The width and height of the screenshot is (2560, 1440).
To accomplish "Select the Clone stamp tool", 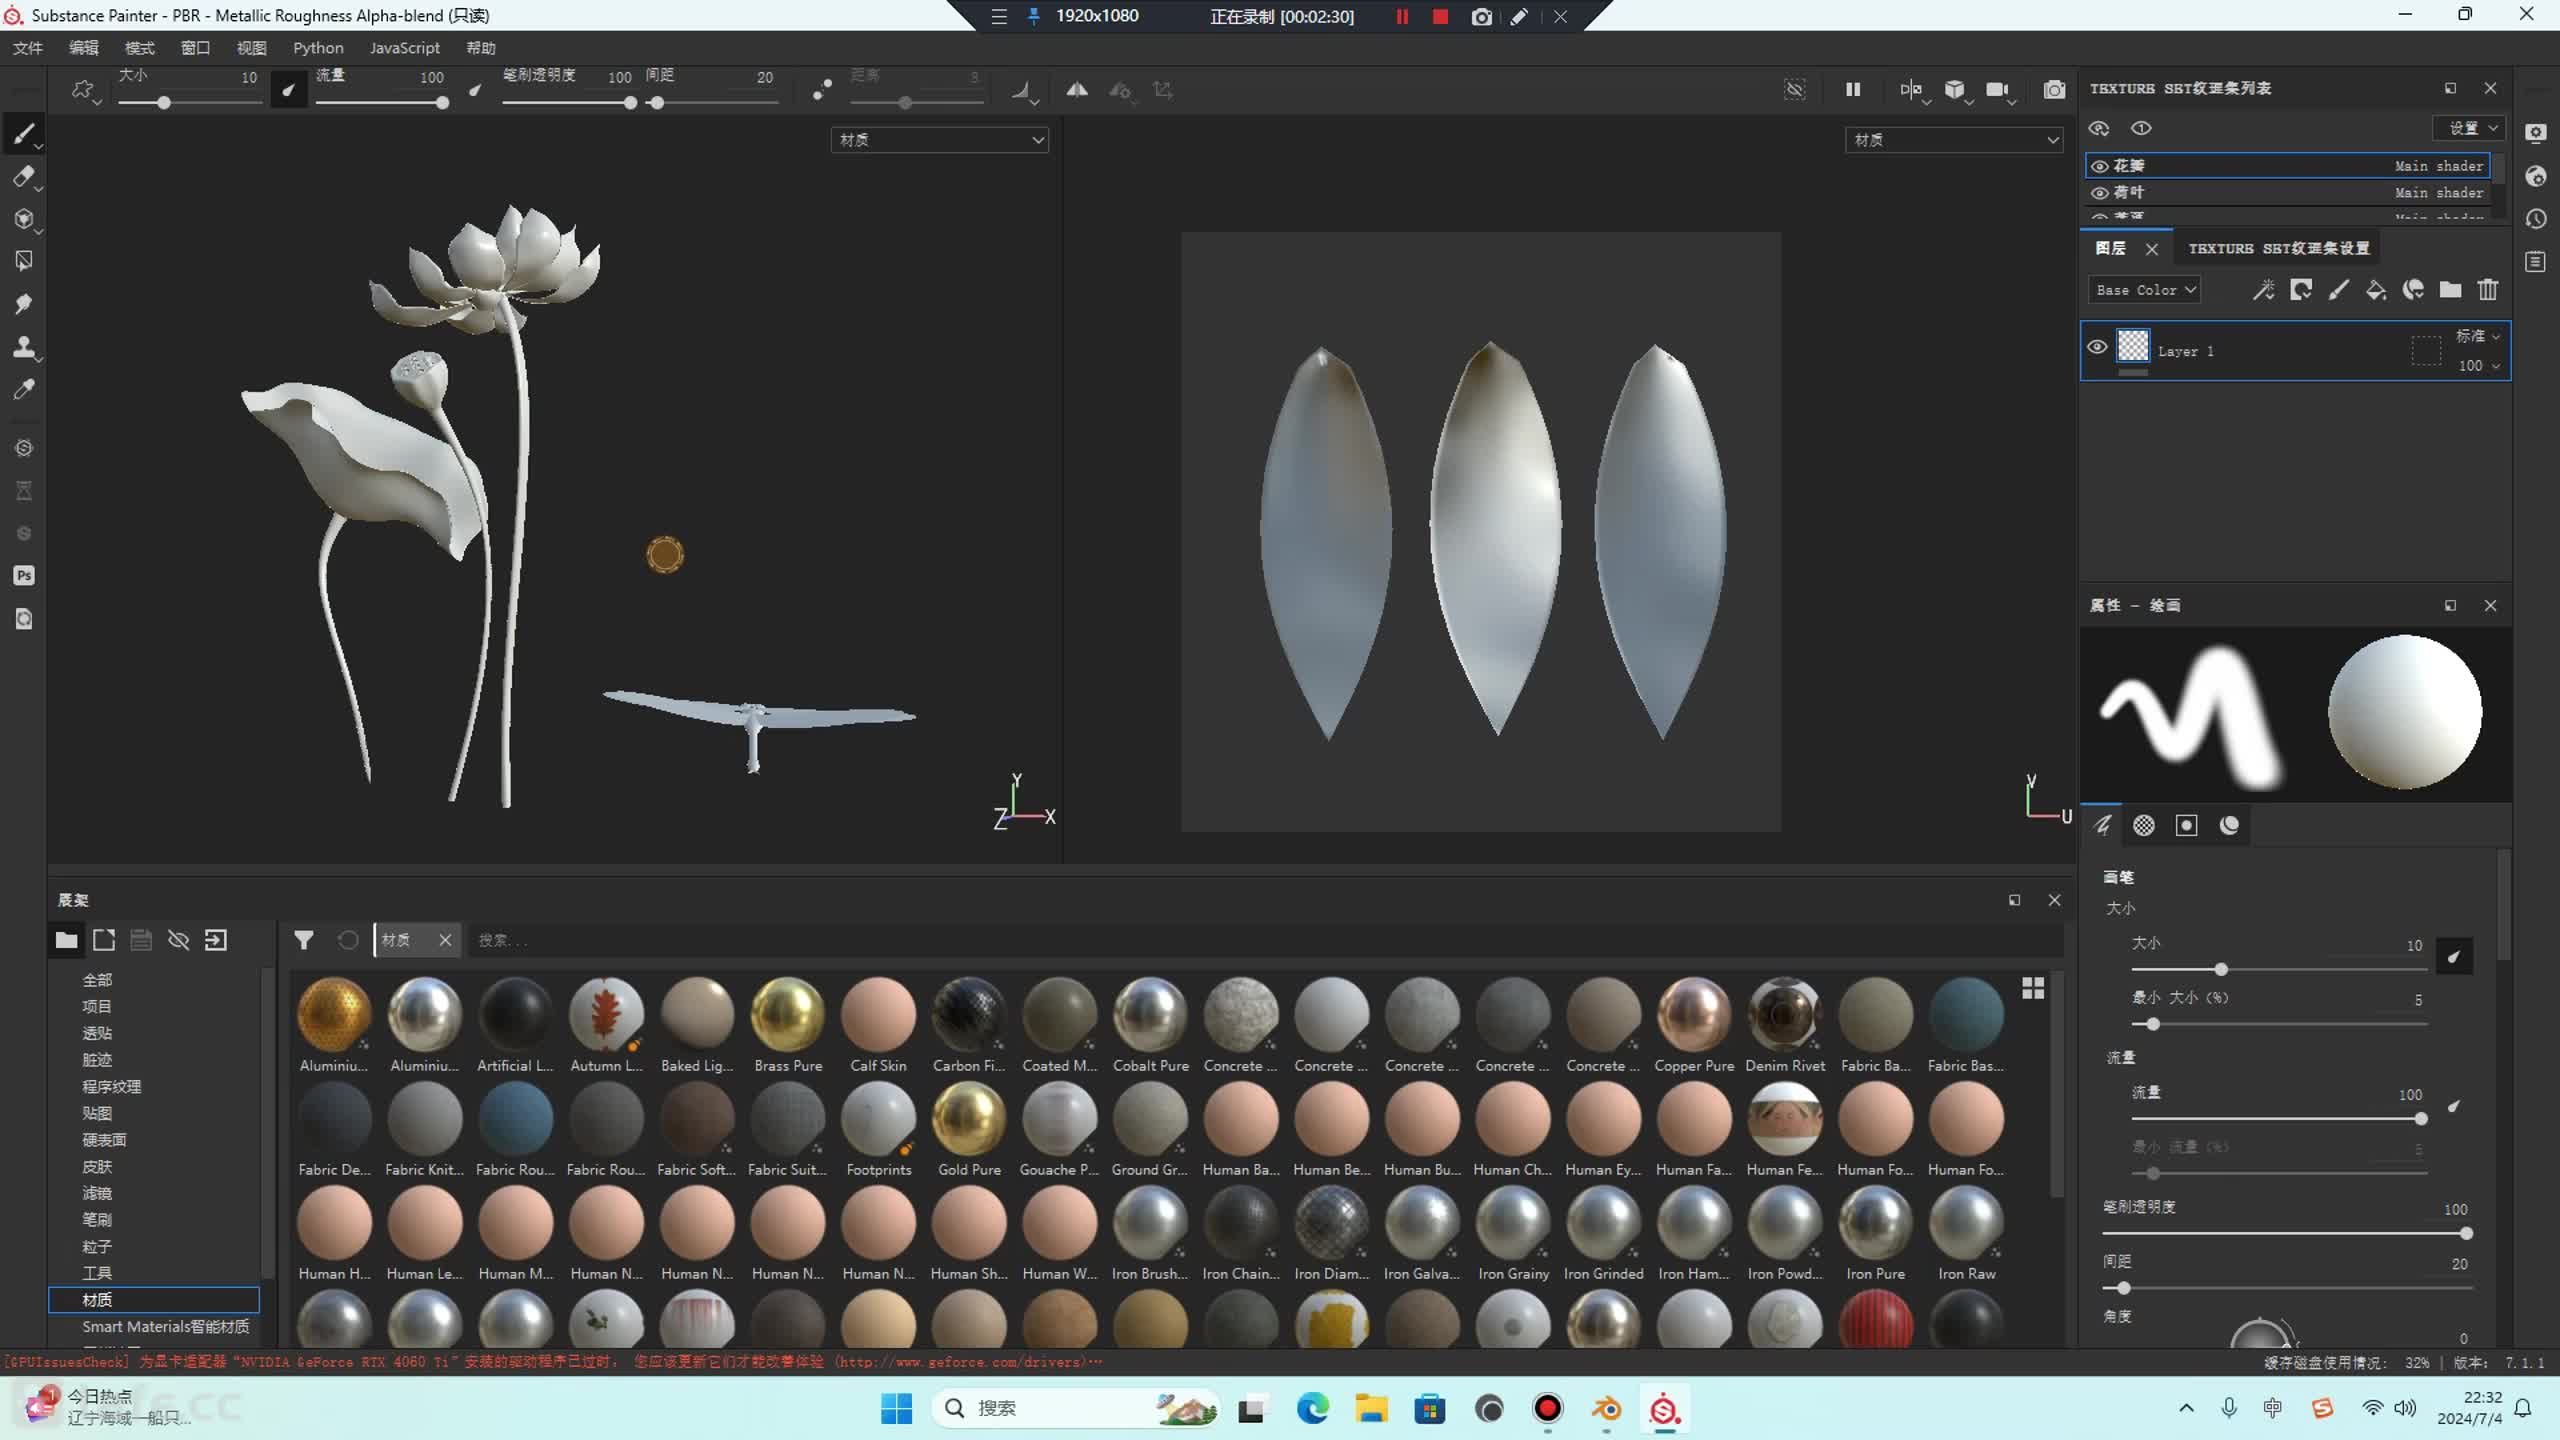I will click(24, 346).
